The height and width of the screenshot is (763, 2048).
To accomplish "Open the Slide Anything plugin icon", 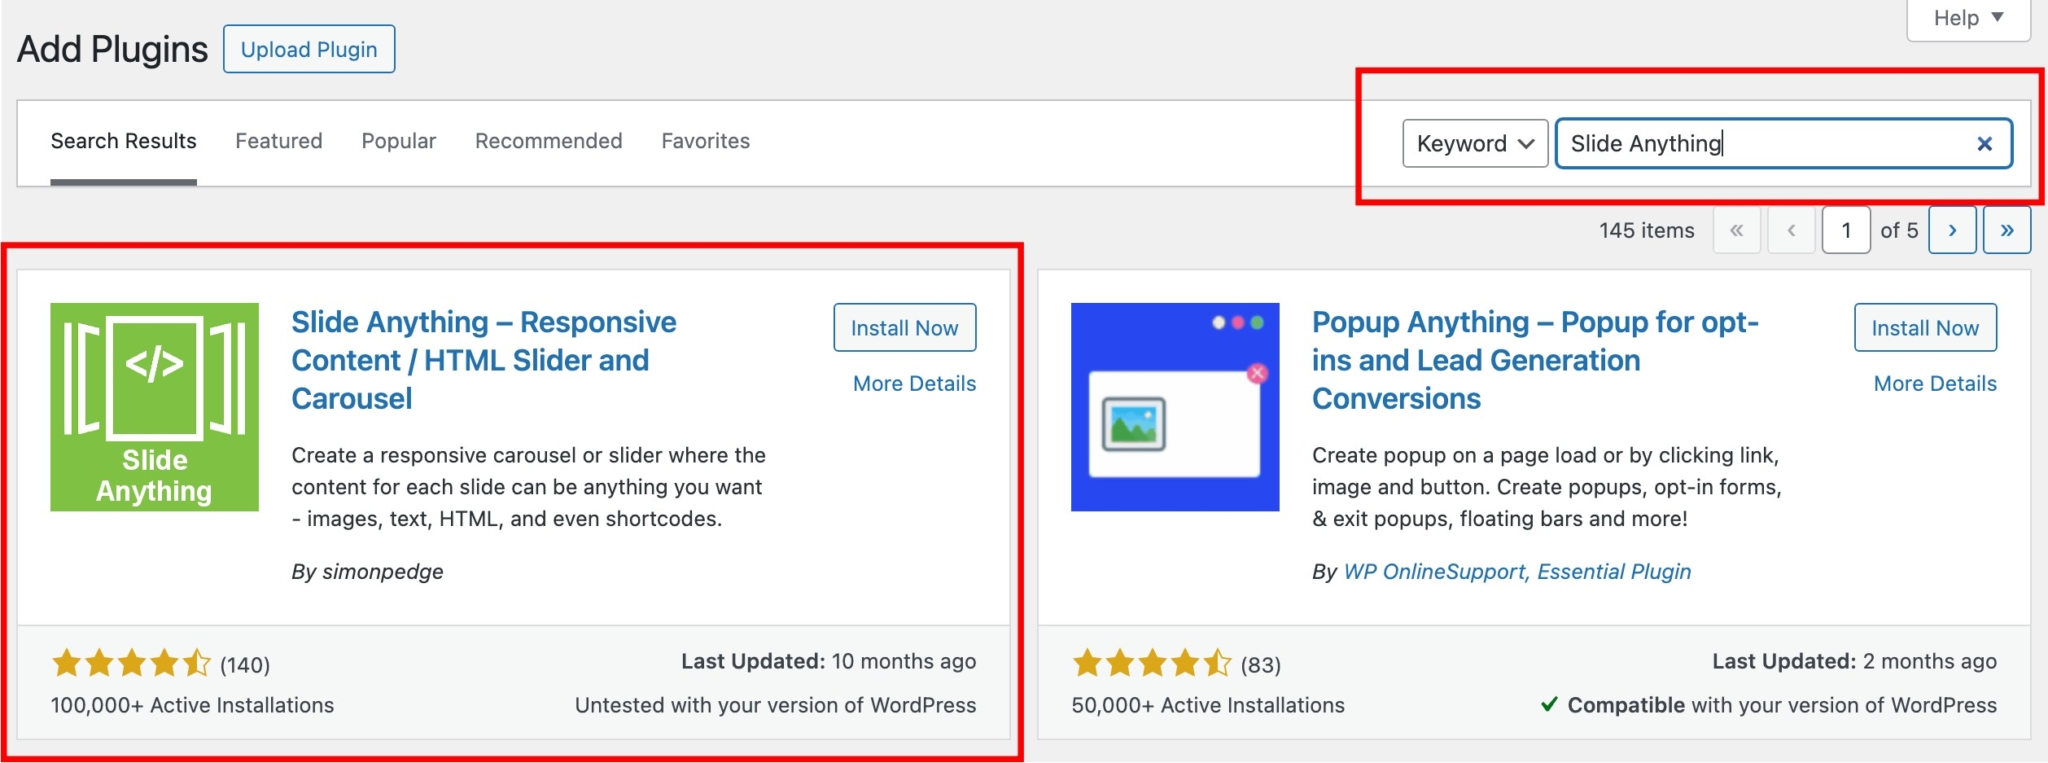I will [x=155, y=407].
